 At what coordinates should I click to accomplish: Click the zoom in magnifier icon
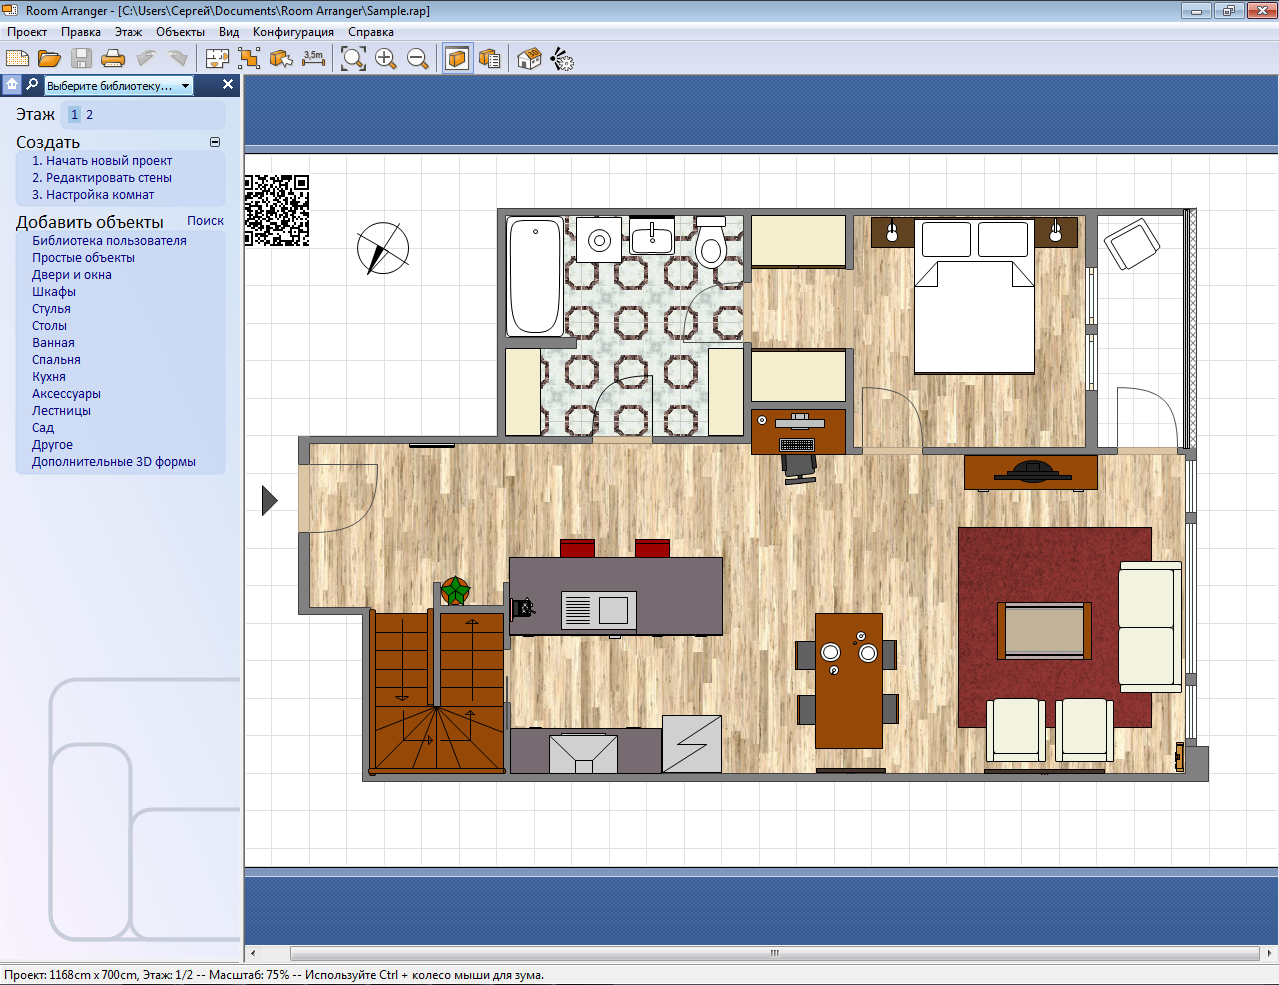[386, 59]
